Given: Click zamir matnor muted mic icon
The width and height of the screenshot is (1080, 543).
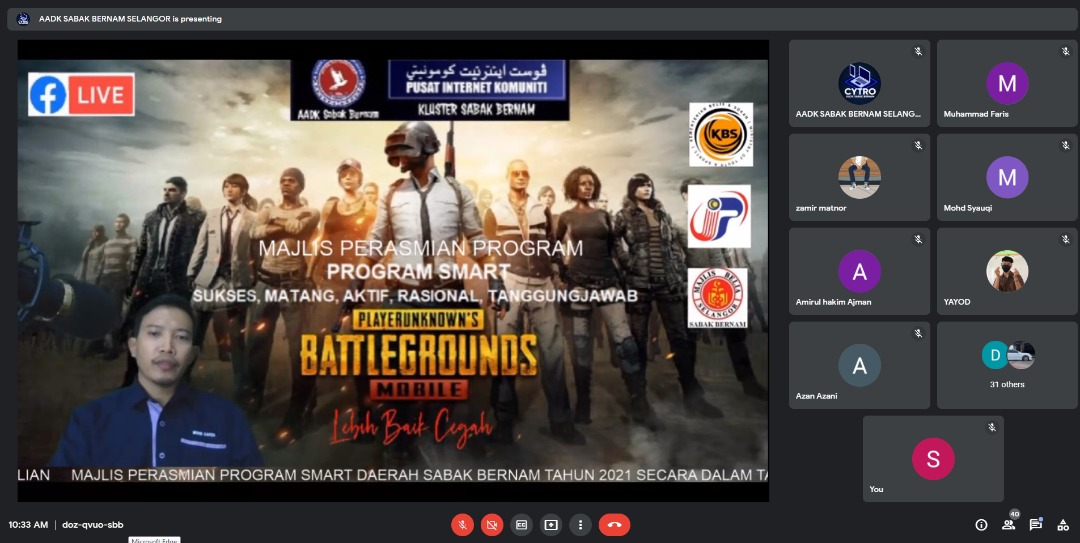Looking at the screenshot, I should (918, 145).
